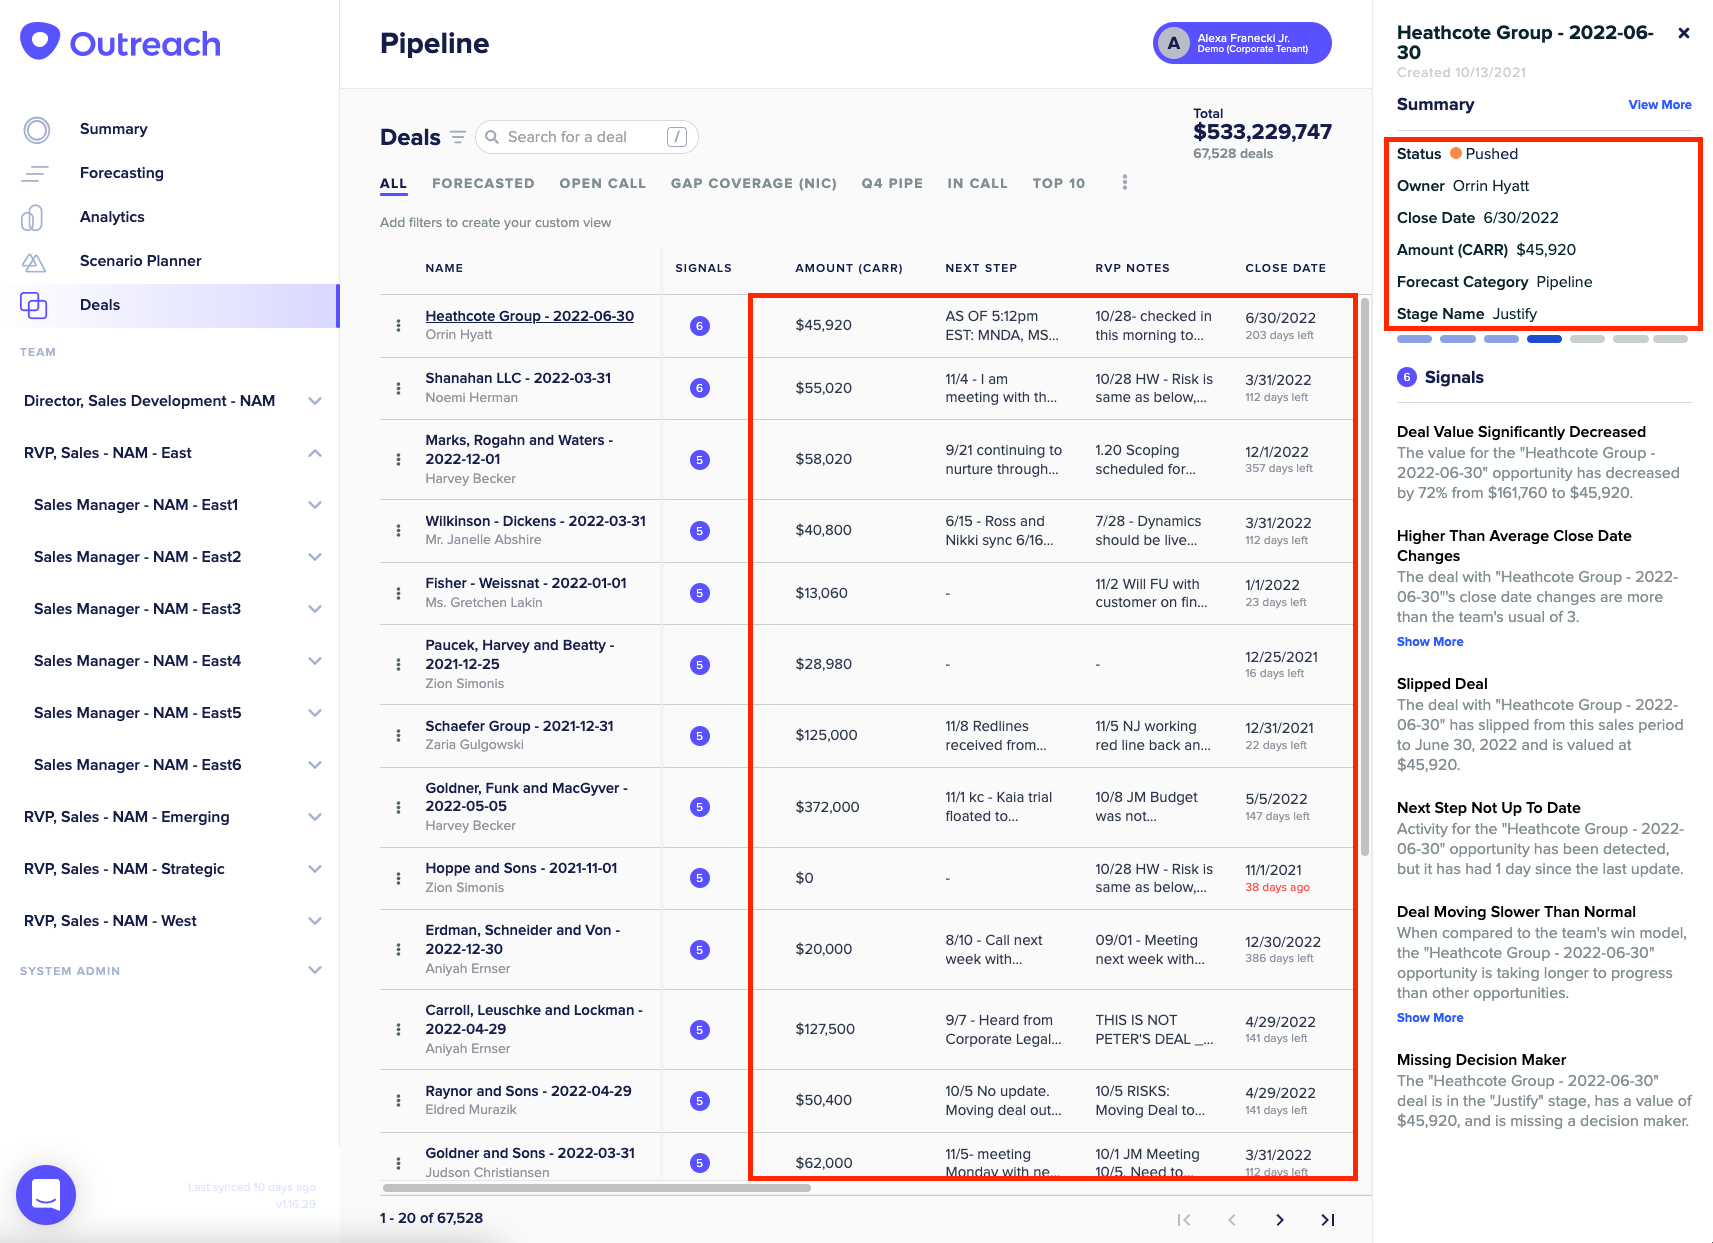The width and height of the screenshot is (1713, 1243).
Task: Open the Alexa Franecki Jr. account button
Action: [x=1242, y=43]
